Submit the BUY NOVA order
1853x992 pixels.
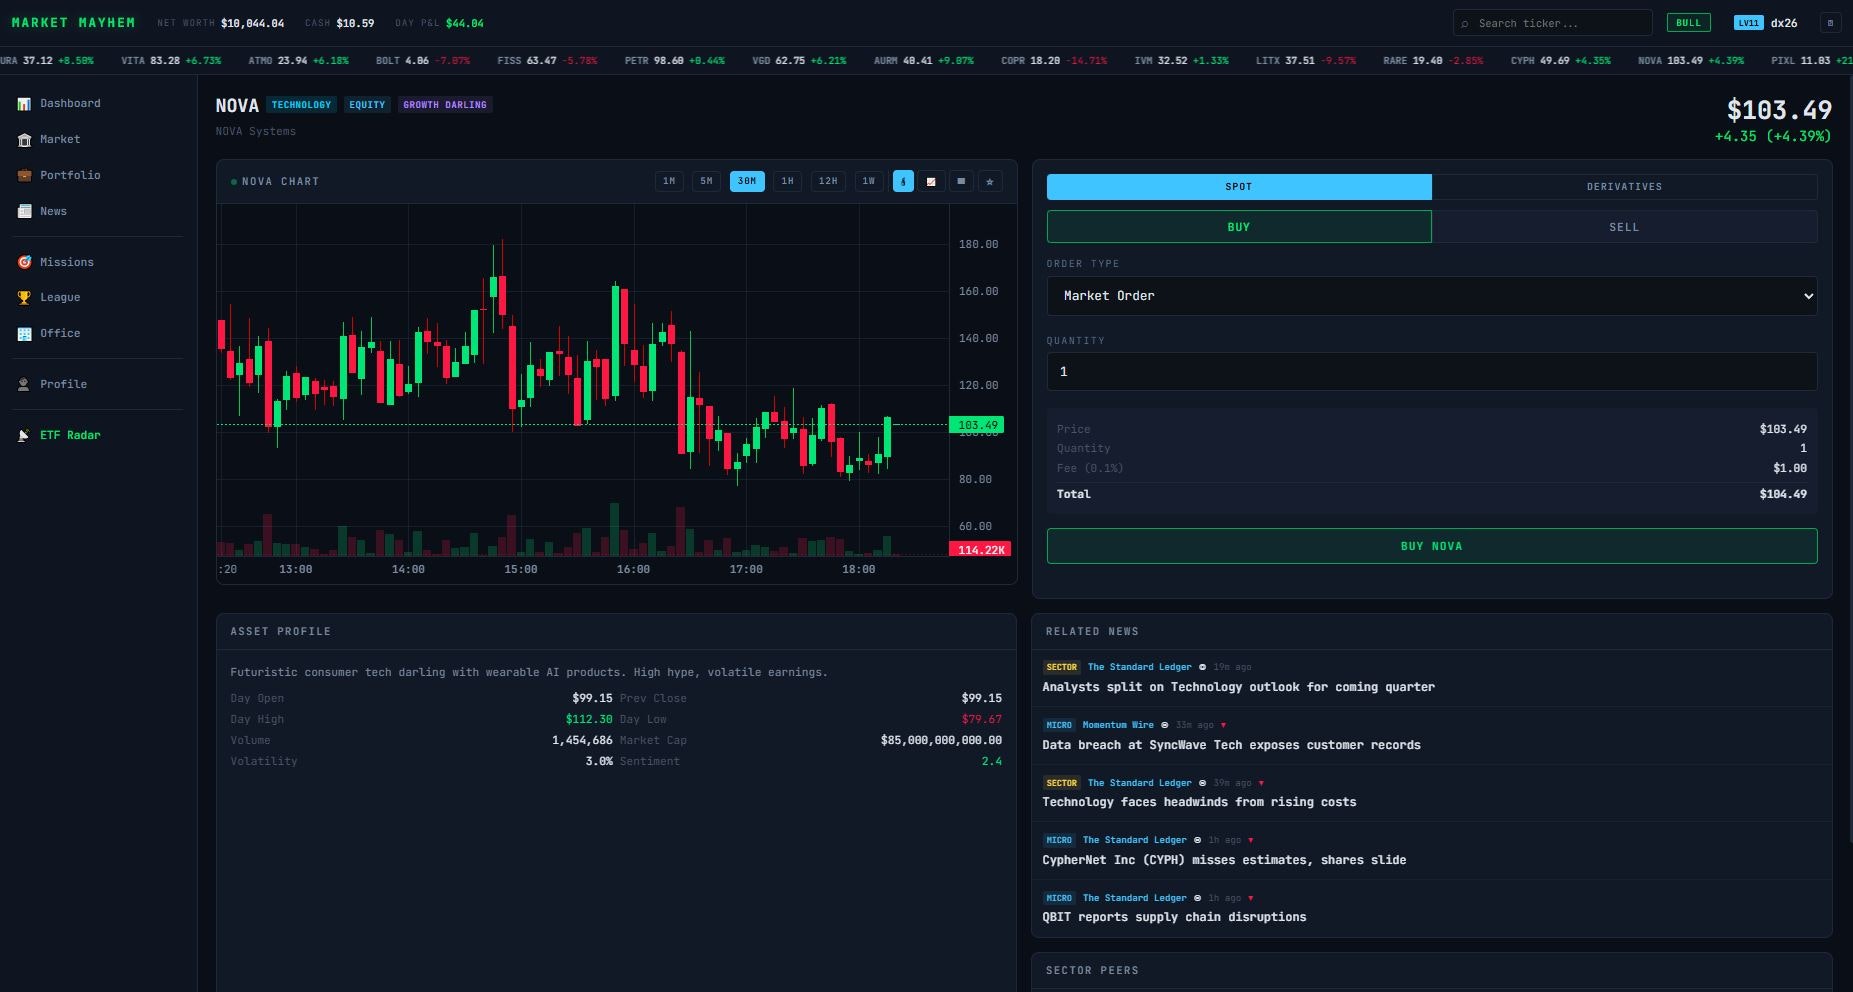pos(1432,546)
